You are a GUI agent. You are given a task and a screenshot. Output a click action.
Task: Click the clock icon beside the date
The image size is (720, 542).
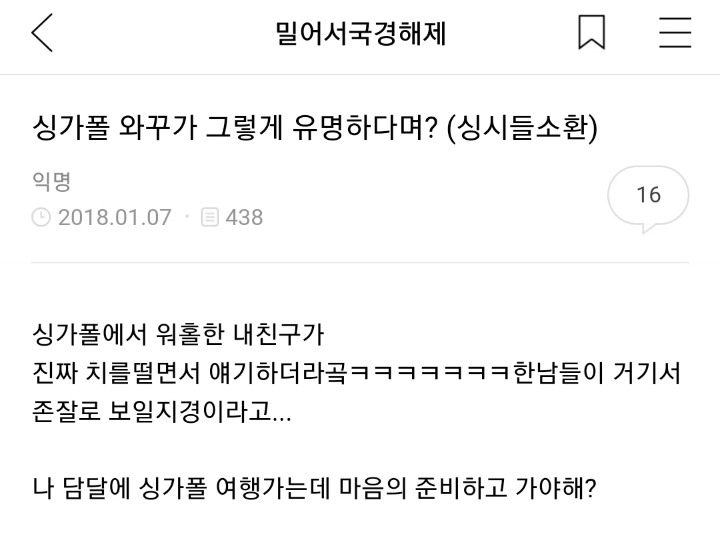(x=41, y=217)
